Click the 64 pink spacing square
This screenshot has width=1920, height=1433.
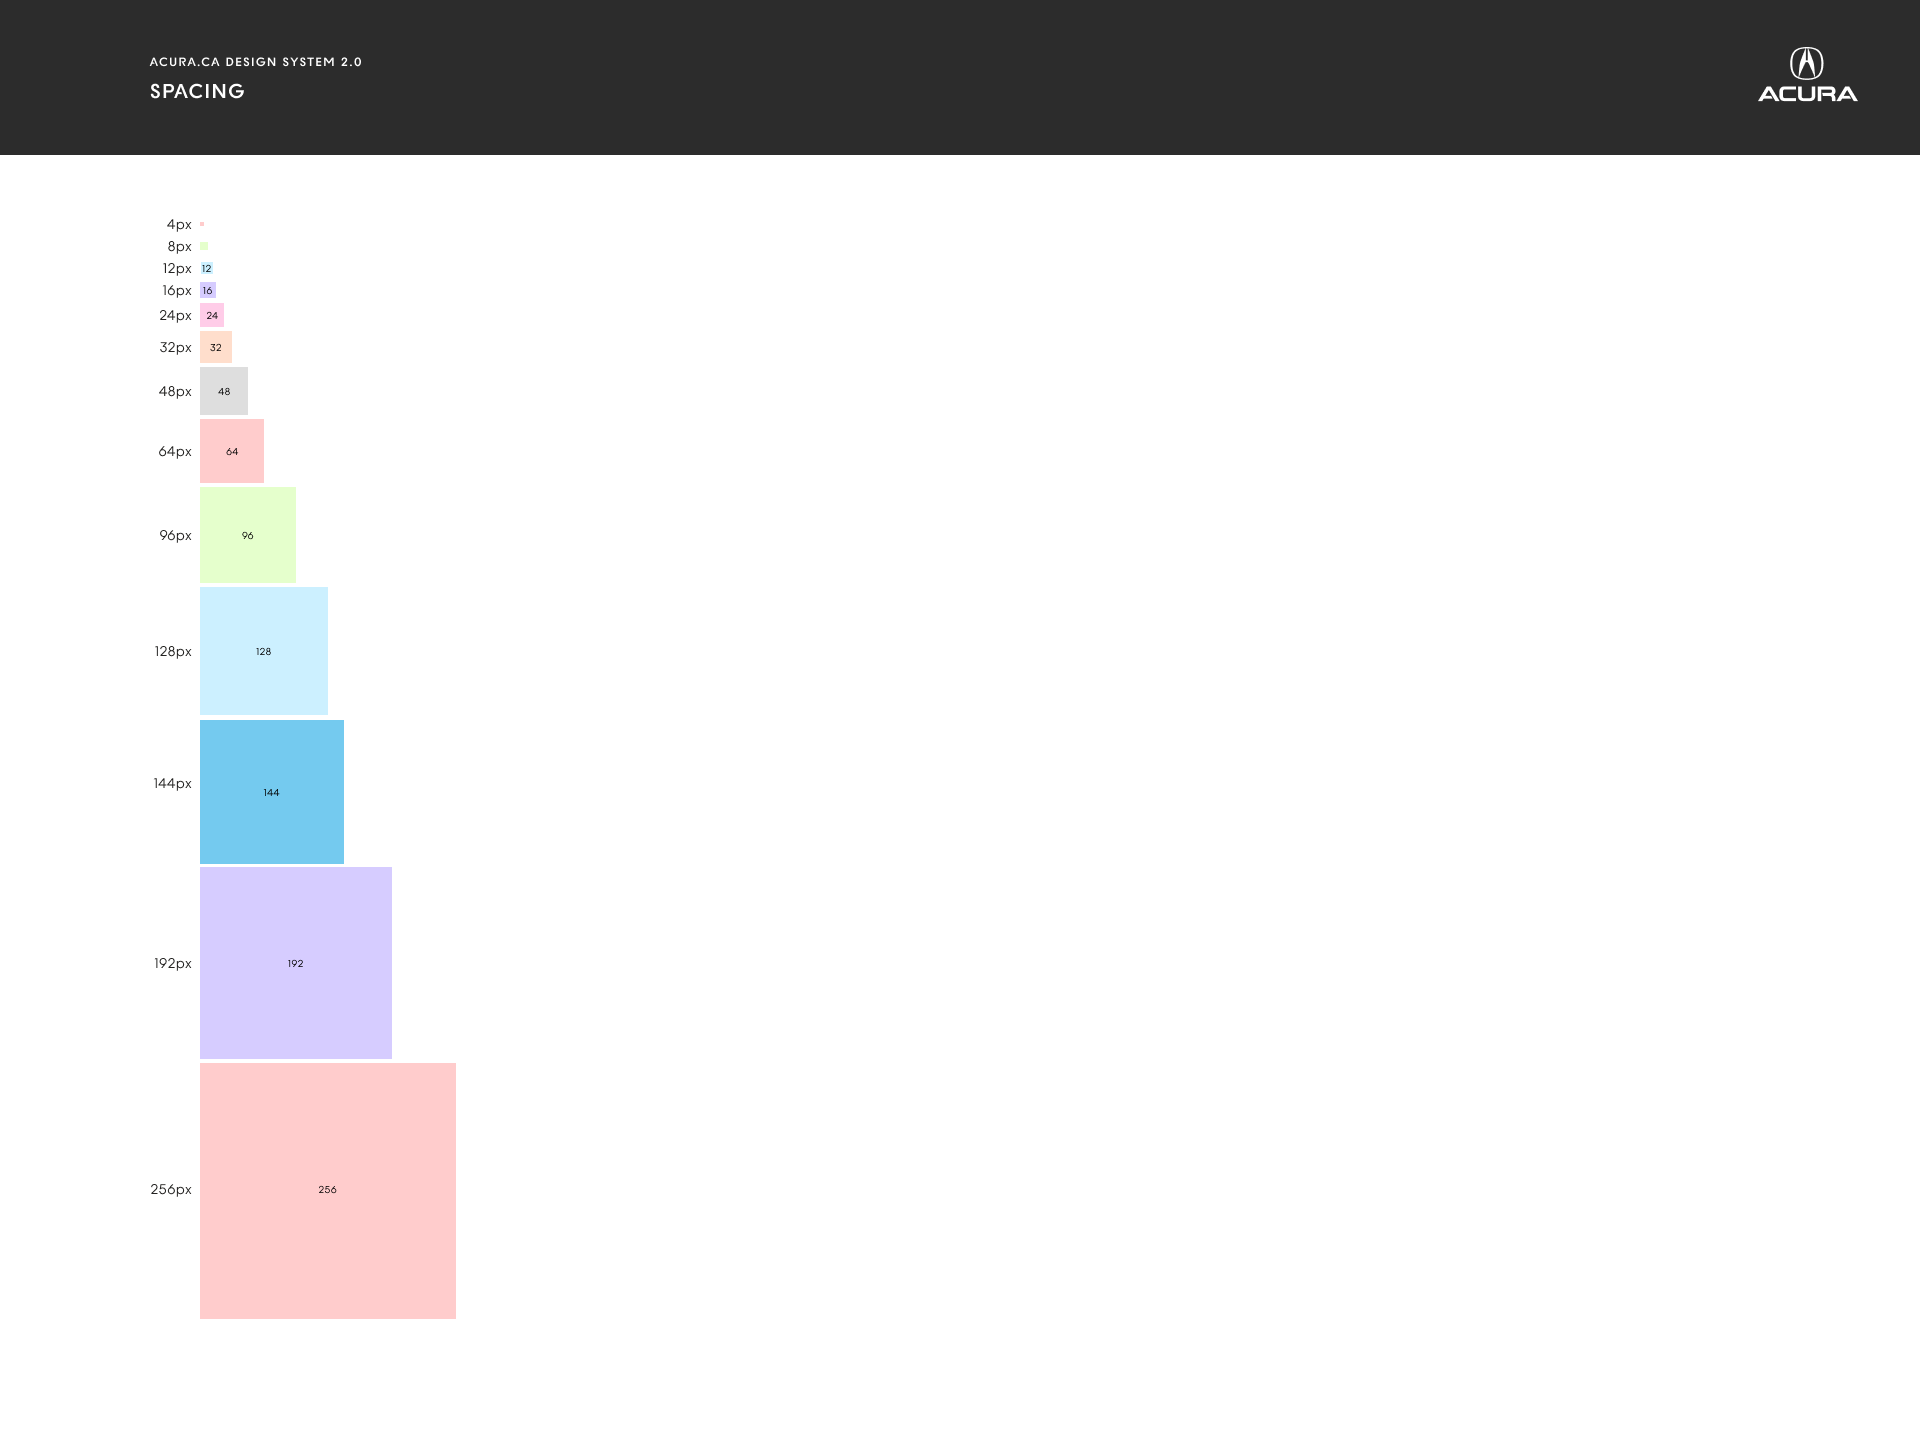(x=232, y=451)
